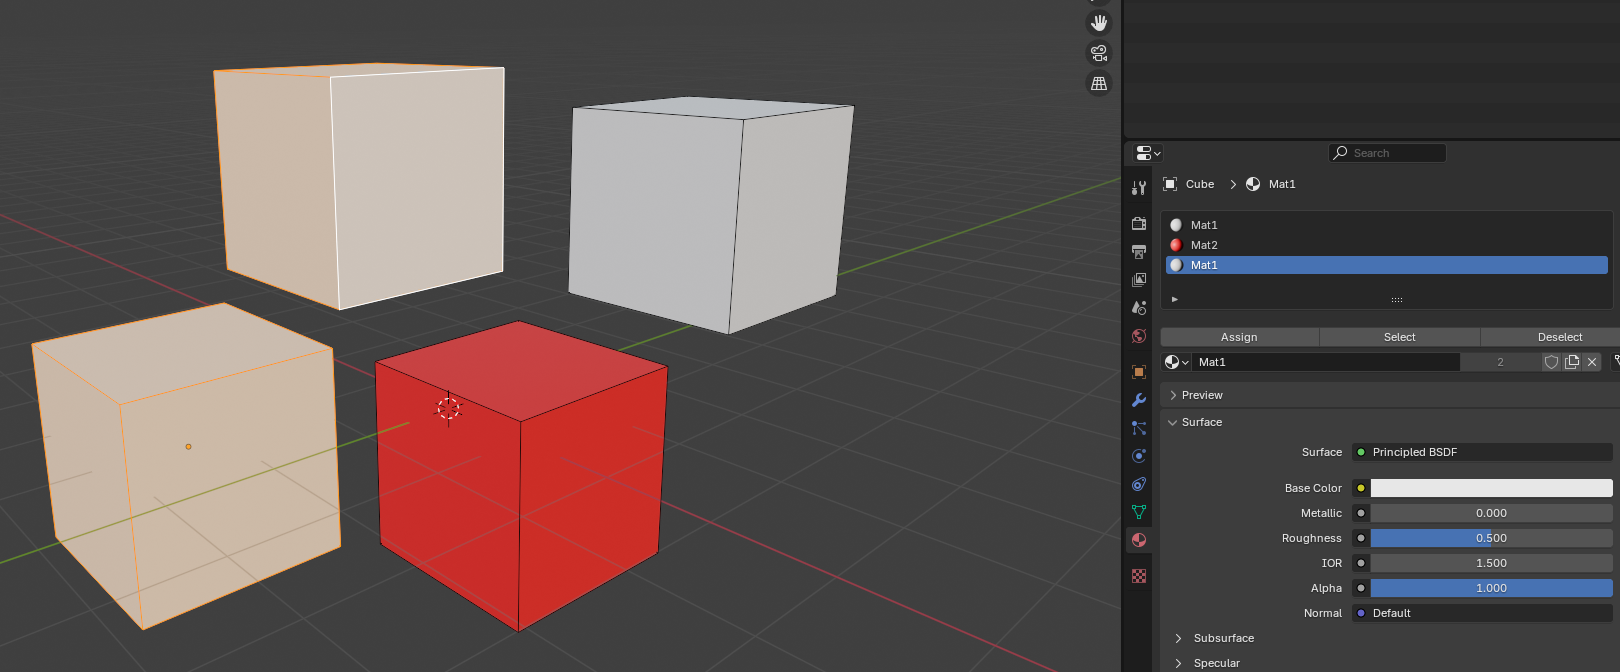Screen dimensions: 1620x672
Task: Toggle the fake user shield
Action: click(1552, 362)
